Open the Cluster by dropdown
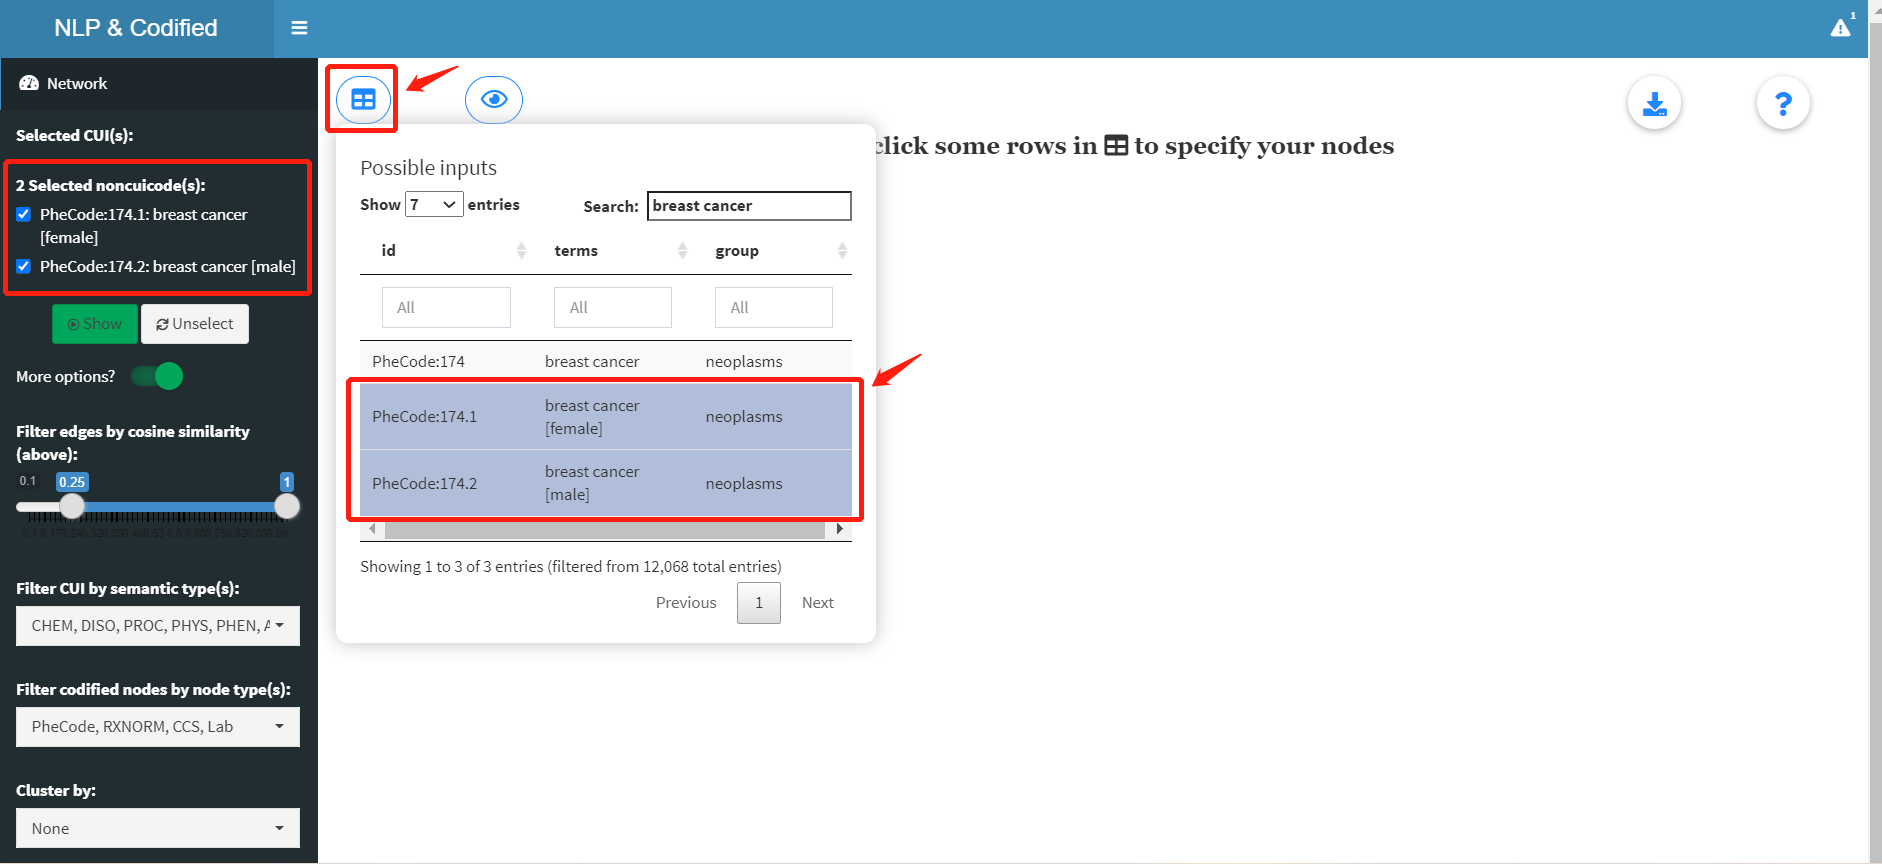The image size is (1882, 864). tap(158, 828)
